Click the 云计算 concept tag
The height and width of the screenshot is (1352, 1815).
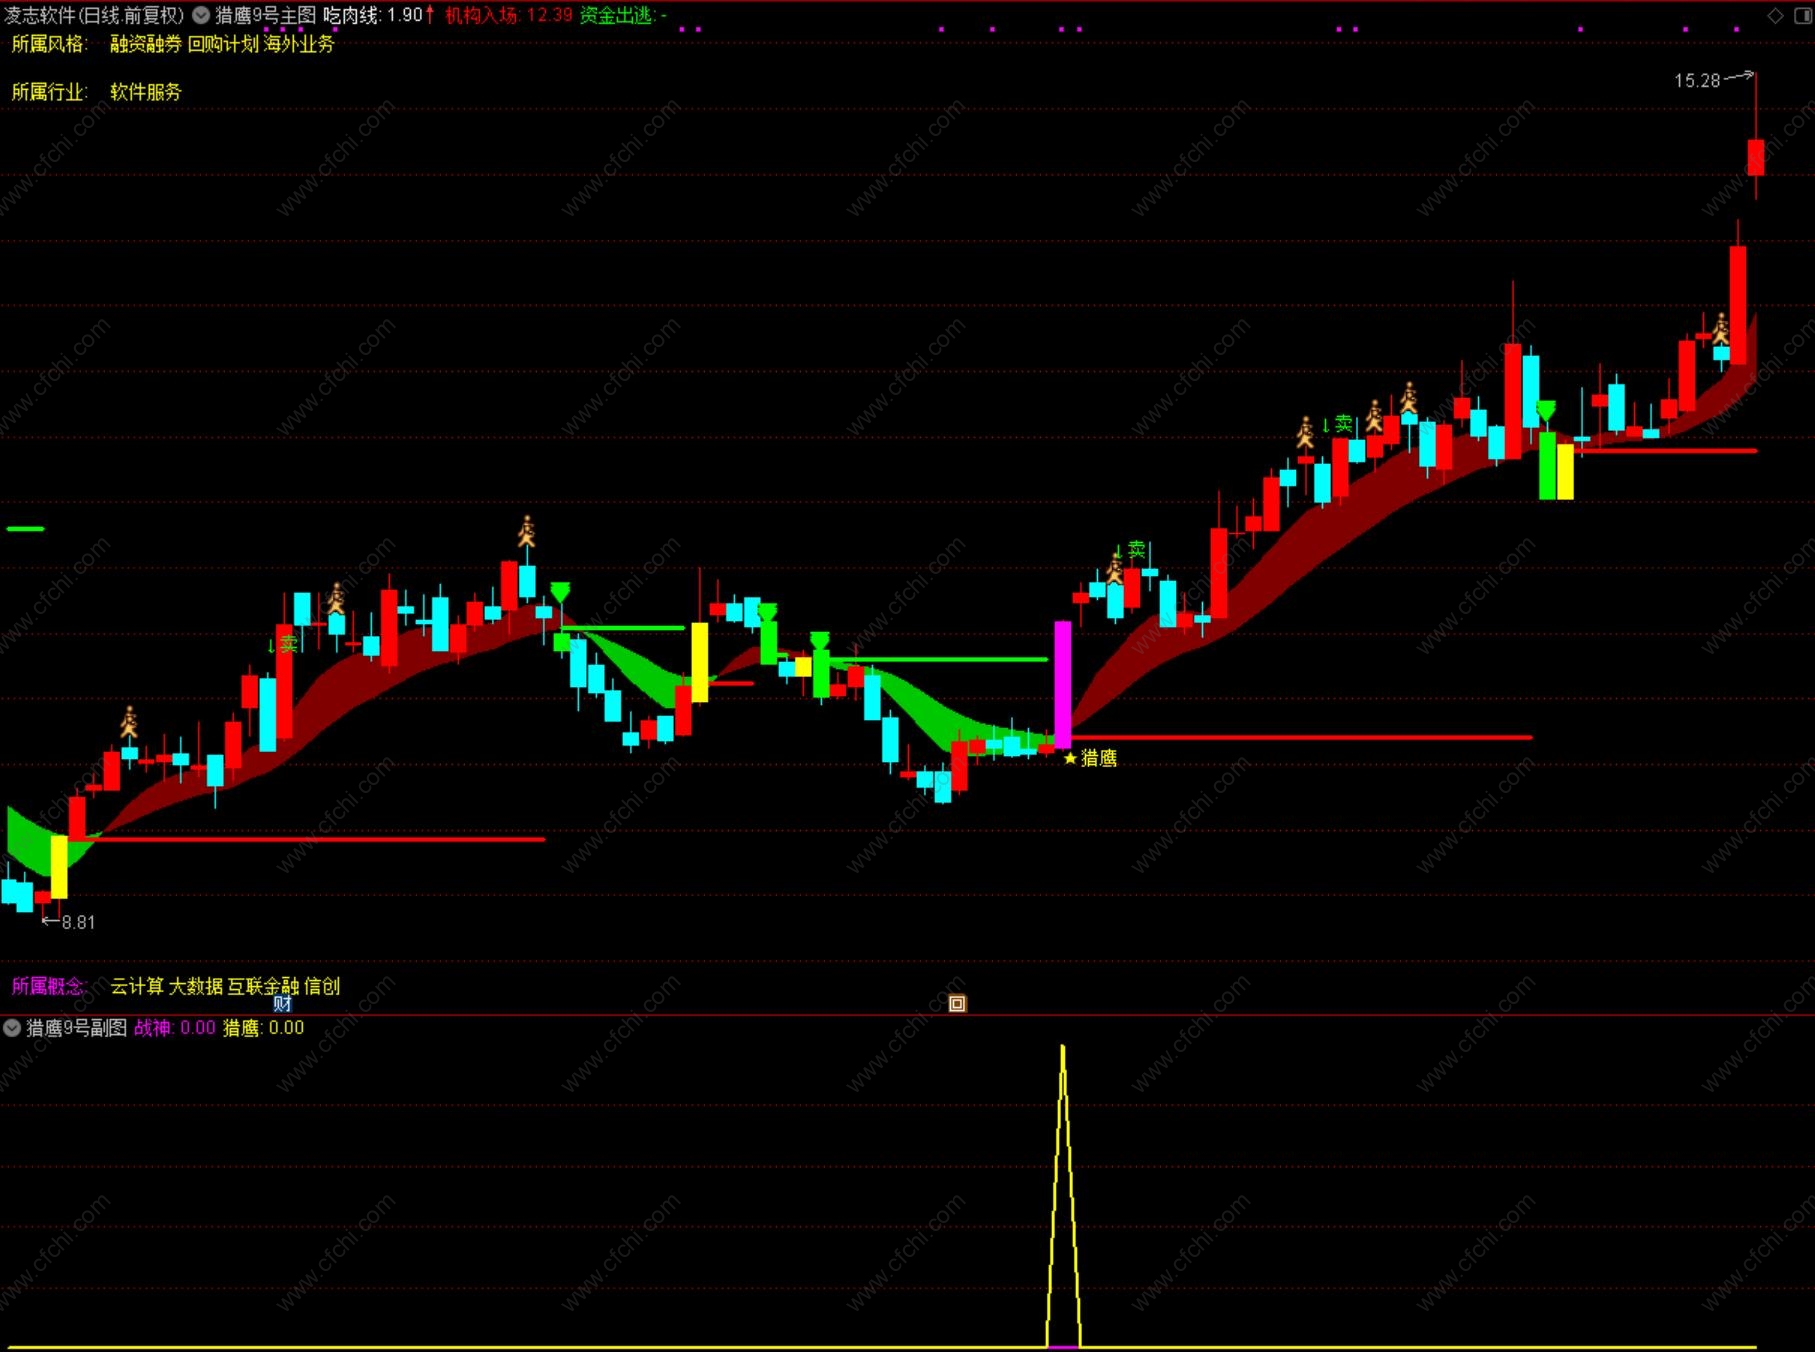(137, 986)
